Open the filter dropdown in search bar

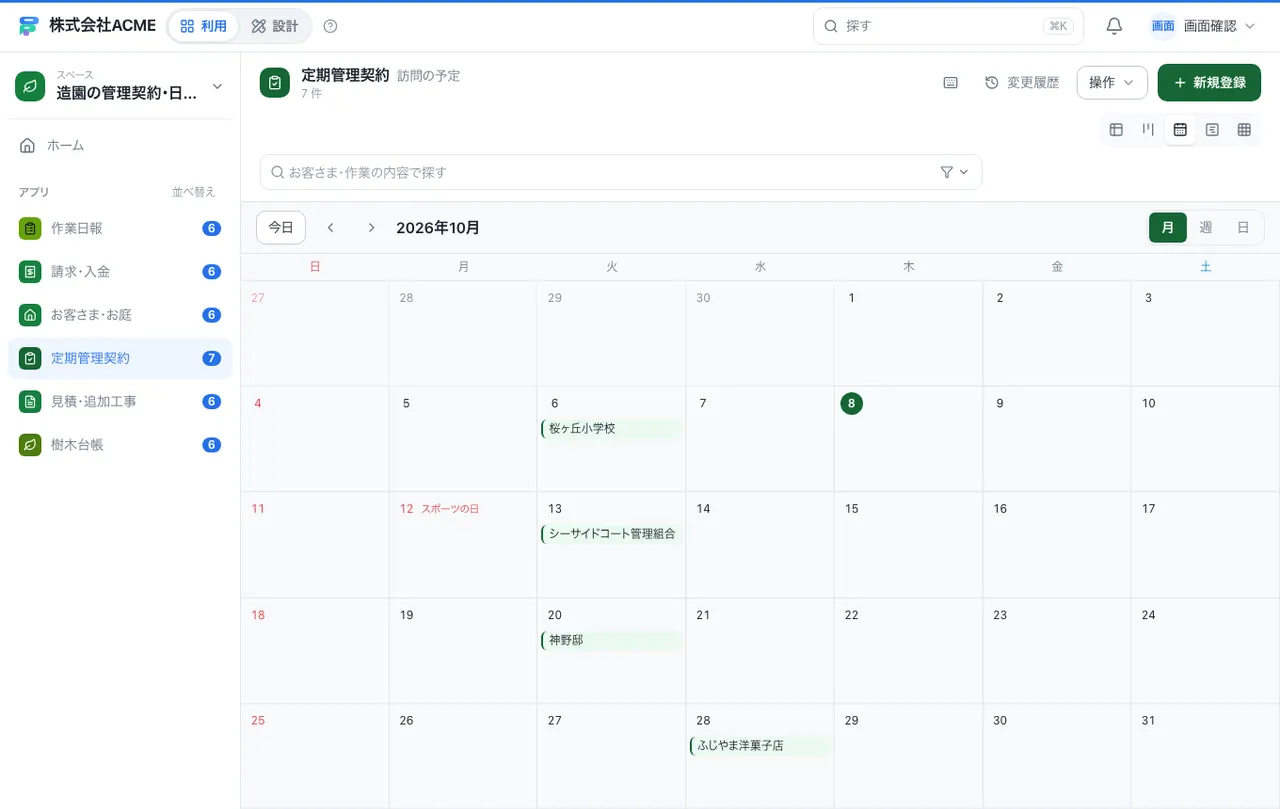pyautogui.click(x=955, y=172)
